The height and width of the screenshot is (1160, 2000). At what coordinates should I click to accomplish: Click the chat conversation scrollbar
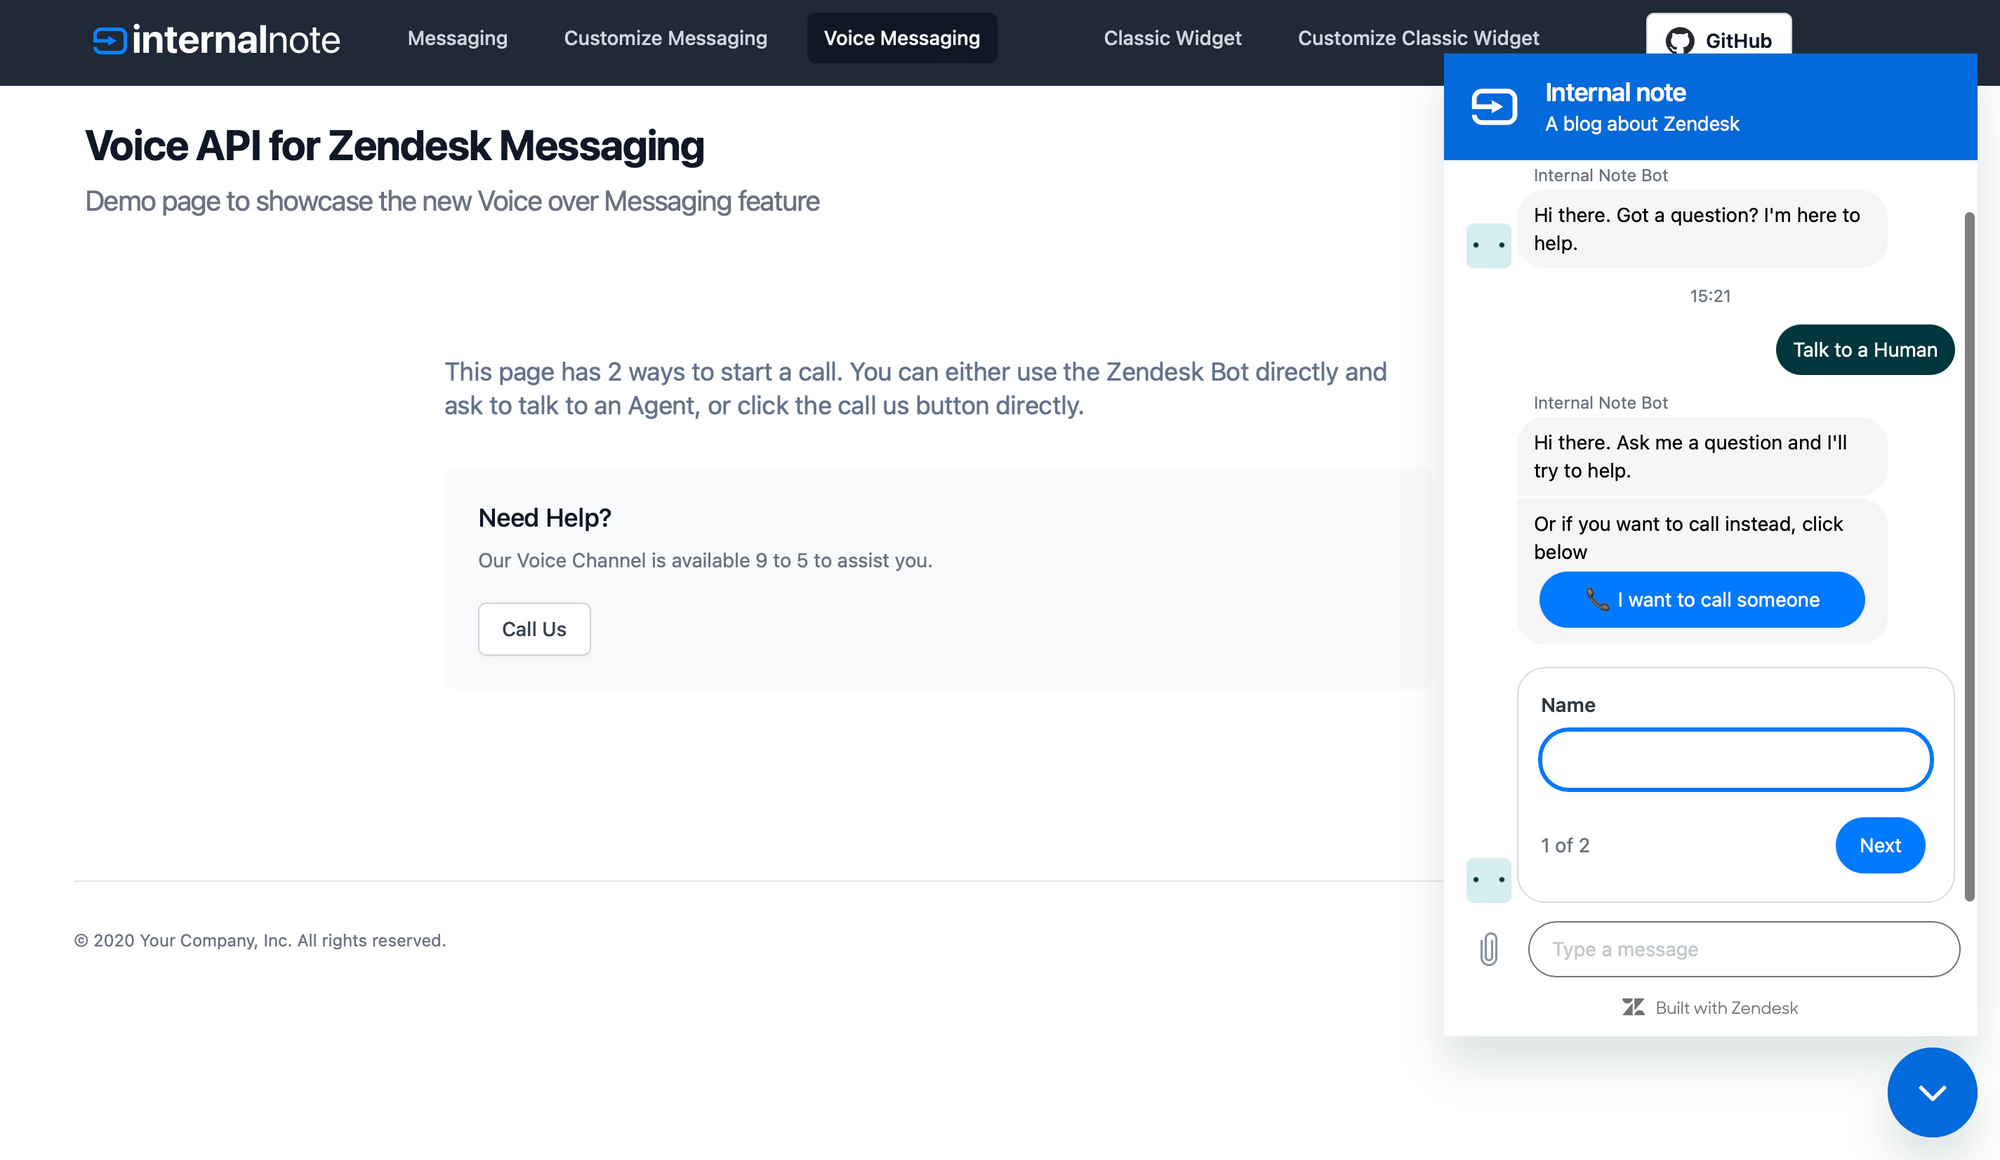coord(1969,555)
